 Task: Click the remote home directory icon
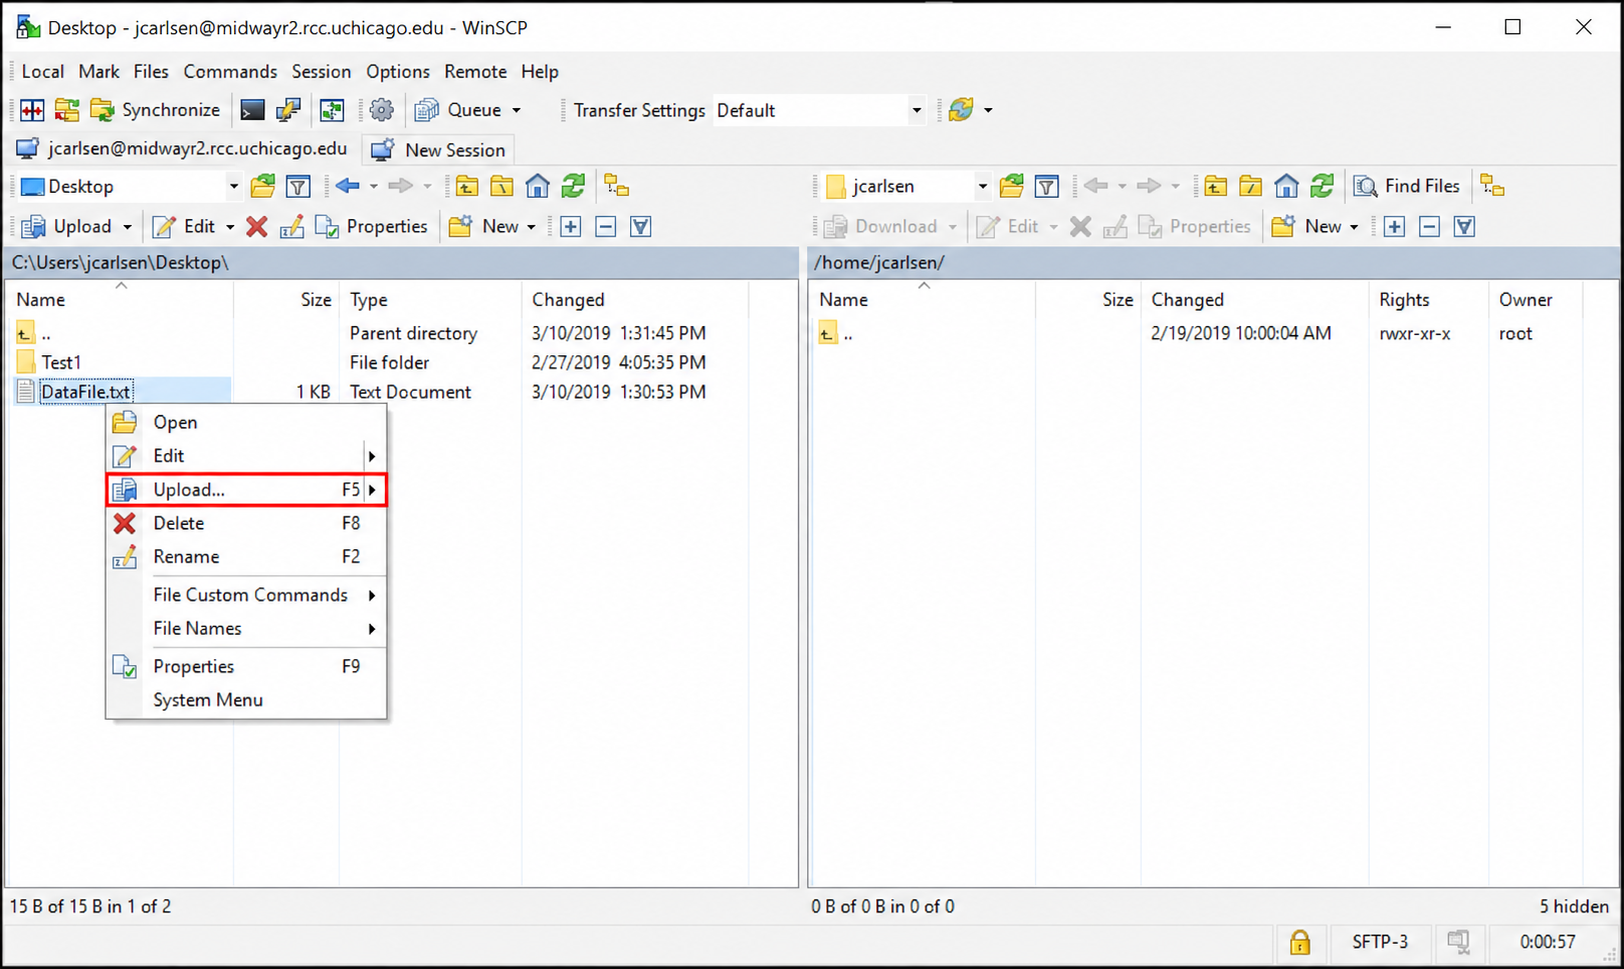[x=1286, y=186]
